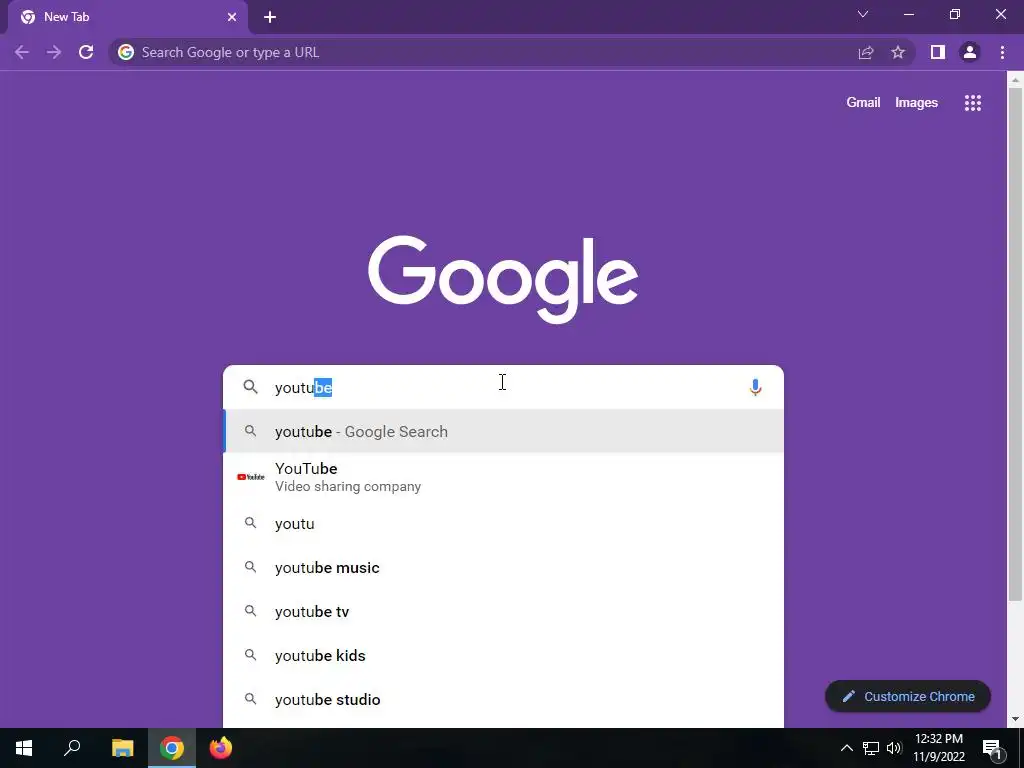Select the 'youtube - Google Search' suggestion

[x=504, y=431]
